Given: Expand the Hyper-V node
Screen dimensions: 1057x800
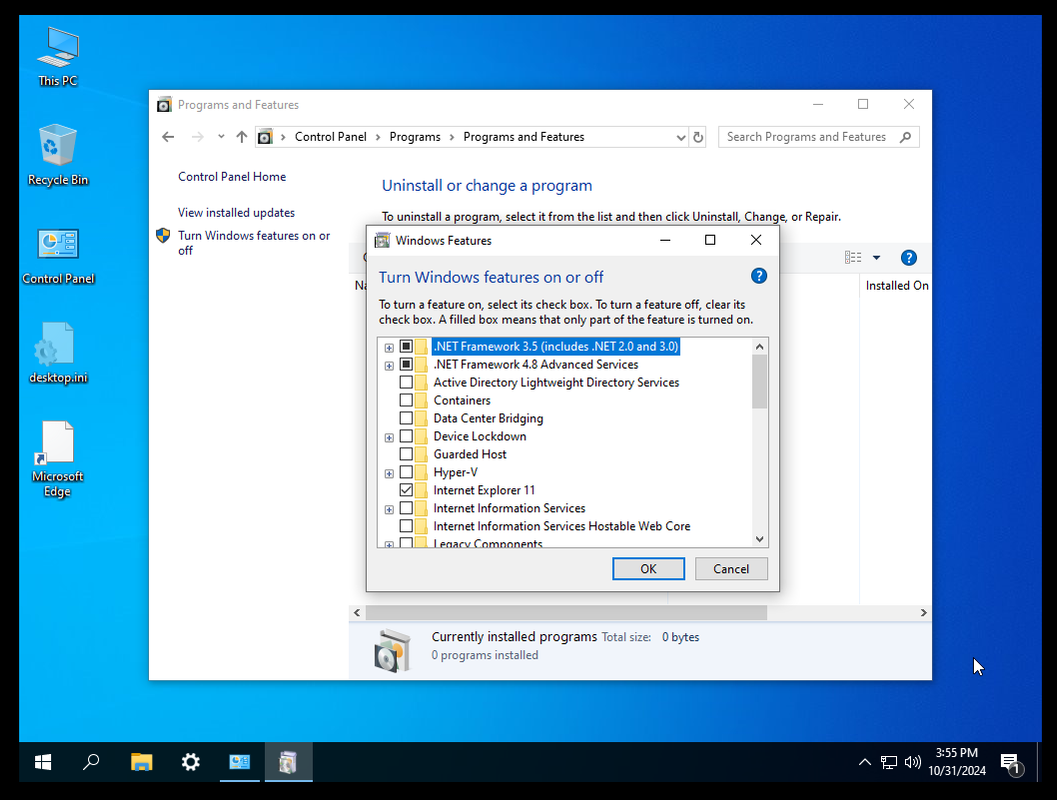Looking at the screenshot, I should pyautogui.click(x=389, y=474).
